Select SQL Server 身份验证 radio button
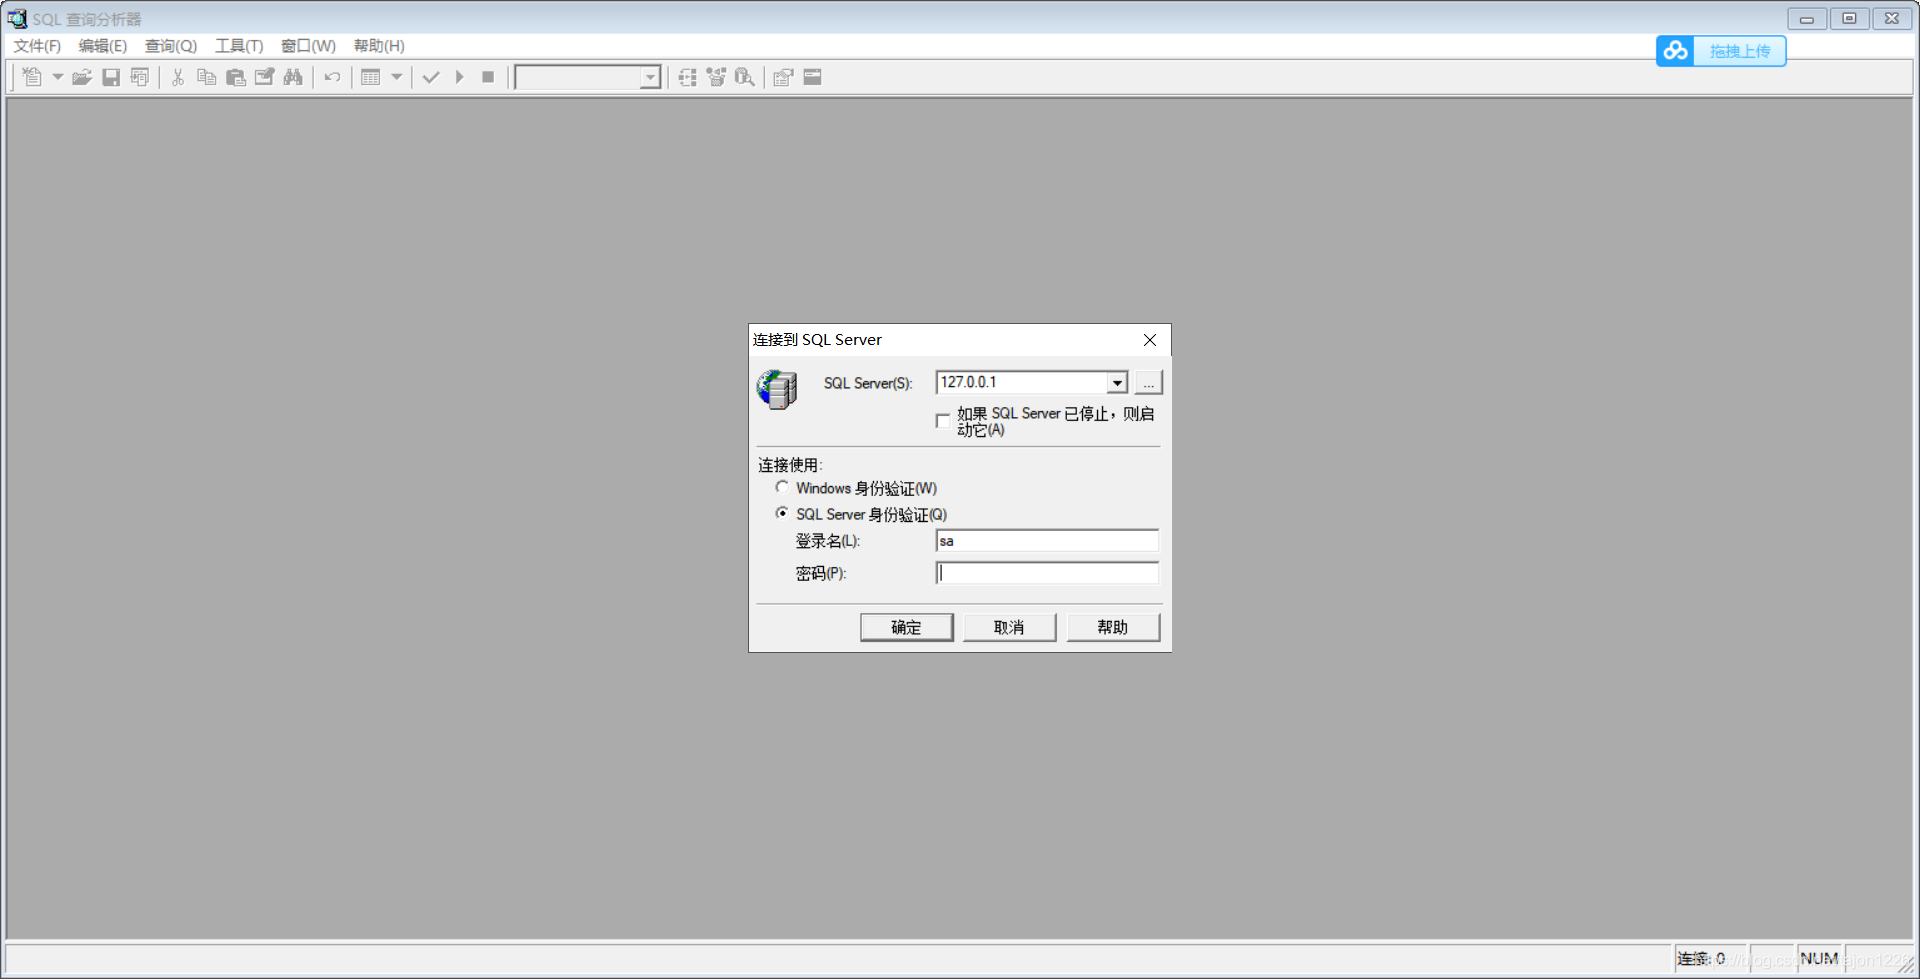 point(782,513)
